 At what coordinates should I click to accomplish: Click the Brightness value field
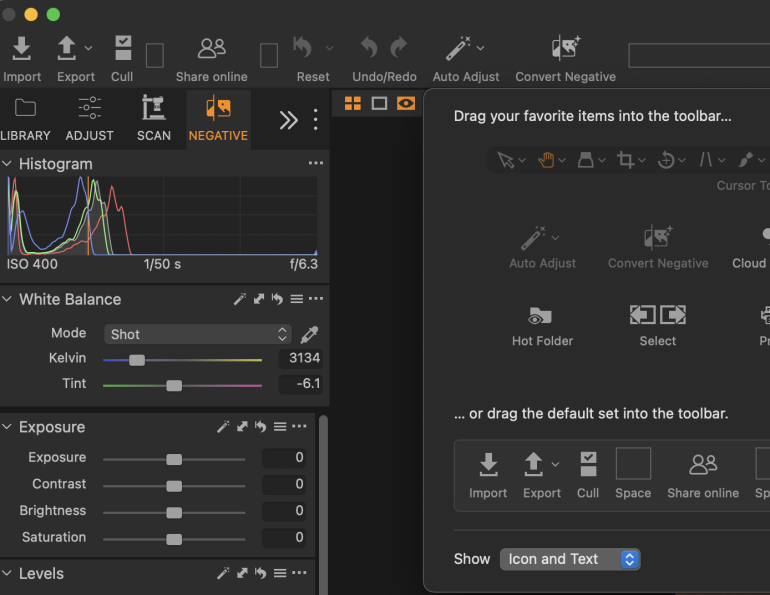[x=284, y=511]
